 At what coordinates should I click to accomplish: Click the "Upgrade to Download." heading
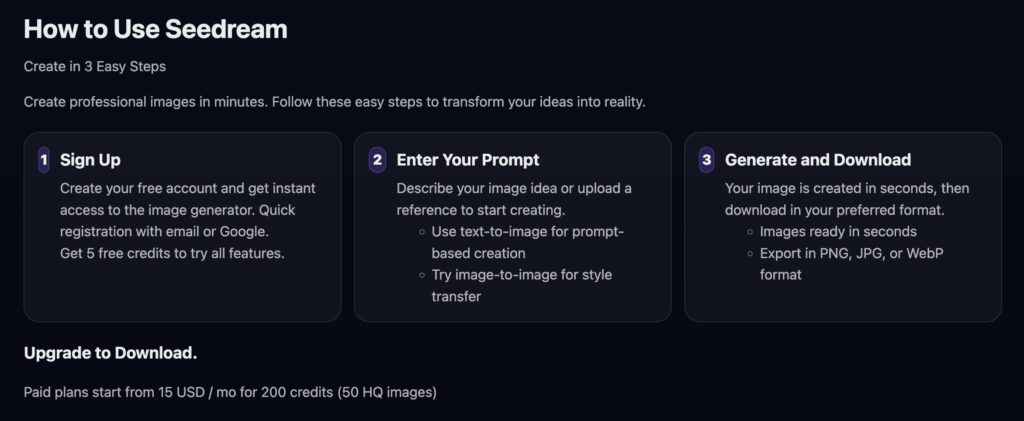click(110, 353)
